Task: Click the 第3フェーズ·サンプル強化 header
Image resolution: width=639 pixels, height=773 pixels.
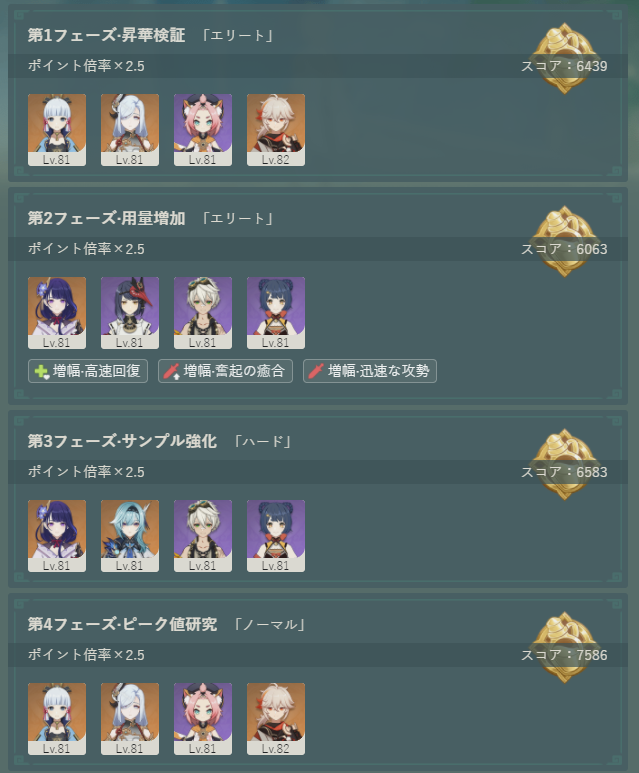Action: (122, 441)
